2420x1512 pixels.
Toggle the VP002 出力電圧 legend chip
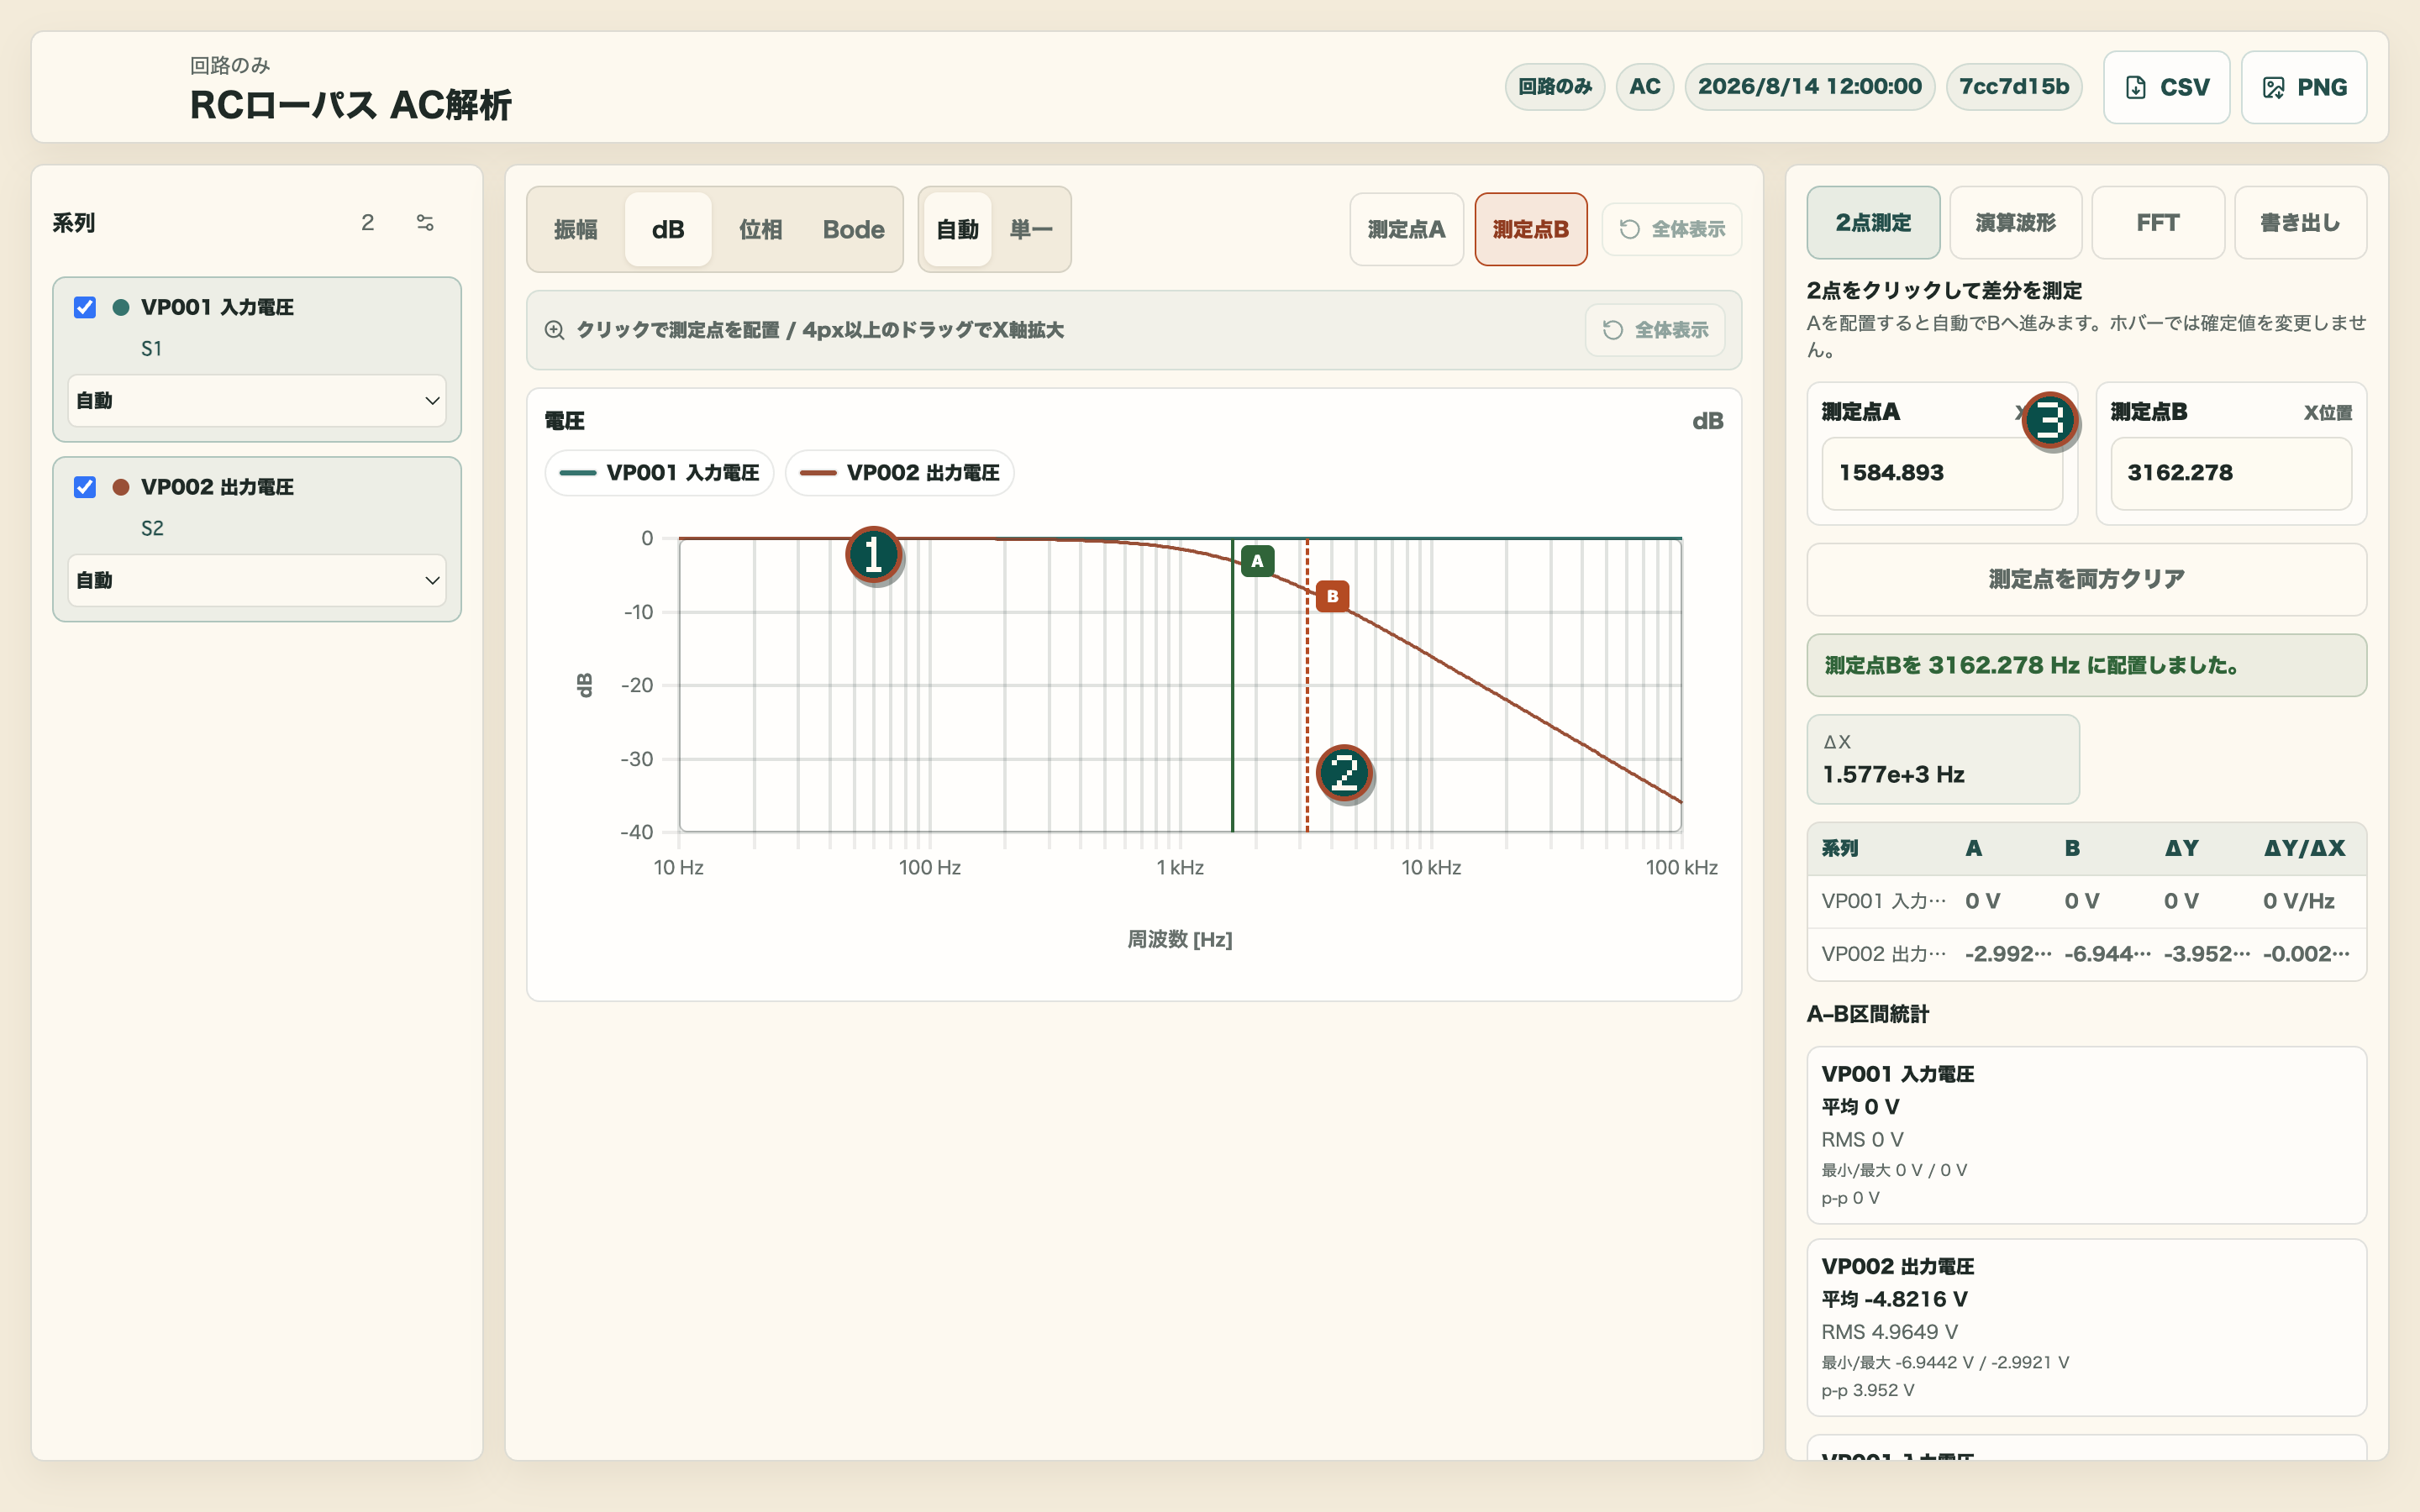(x=899, y=473)
